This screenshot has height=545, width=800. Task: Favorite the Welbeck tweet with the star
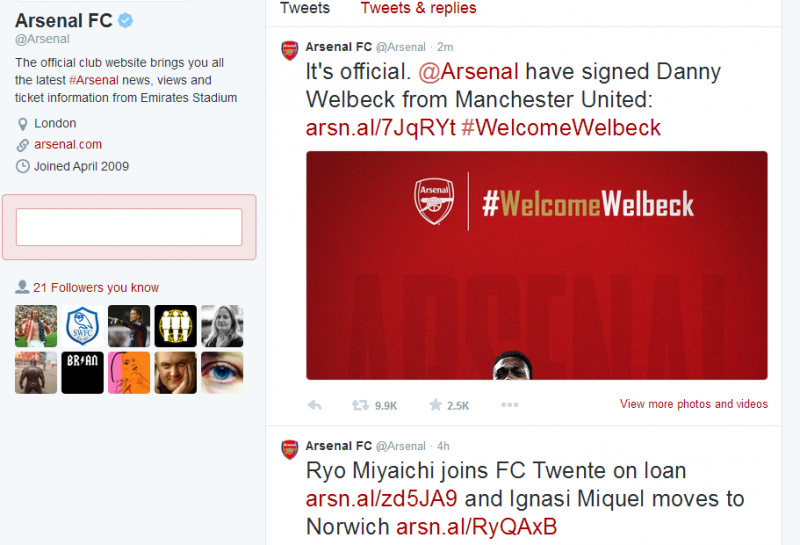click(x=435, y=405)
